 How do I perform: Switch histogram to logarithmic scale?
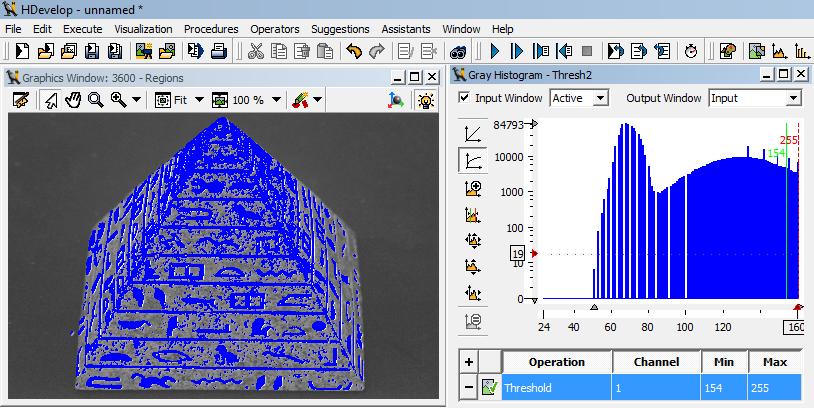click(x=473, y=161)
